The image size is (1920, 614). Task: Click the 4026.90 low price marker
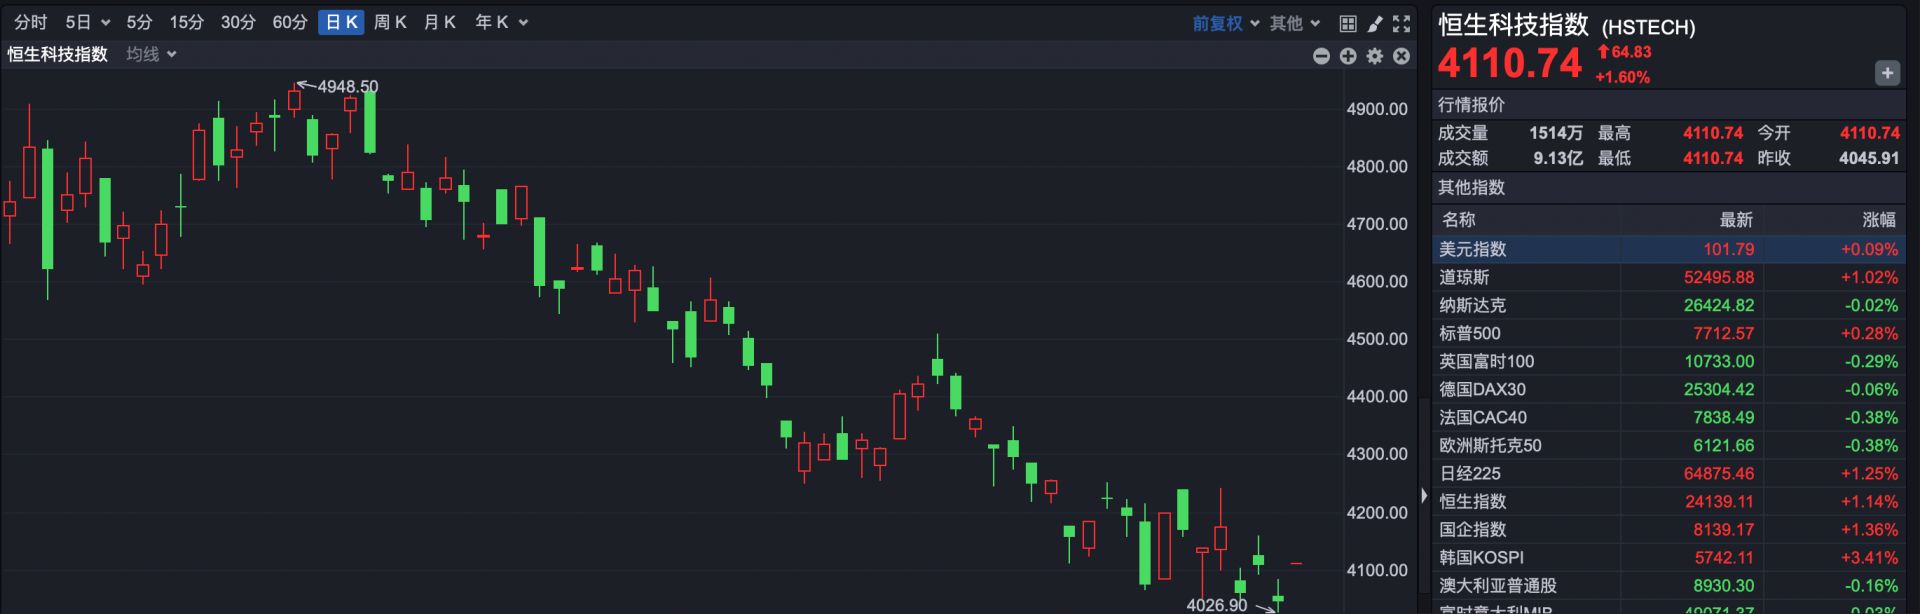click(x=1217, y=605)
